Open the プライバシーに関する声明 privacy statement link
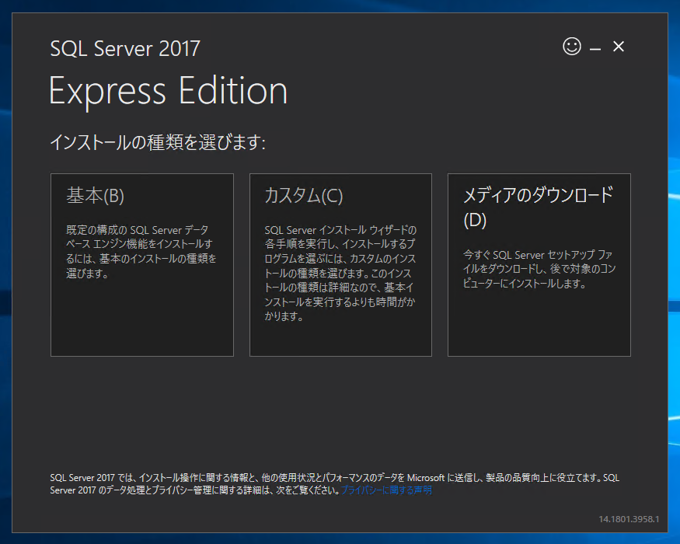 (386, 490)
